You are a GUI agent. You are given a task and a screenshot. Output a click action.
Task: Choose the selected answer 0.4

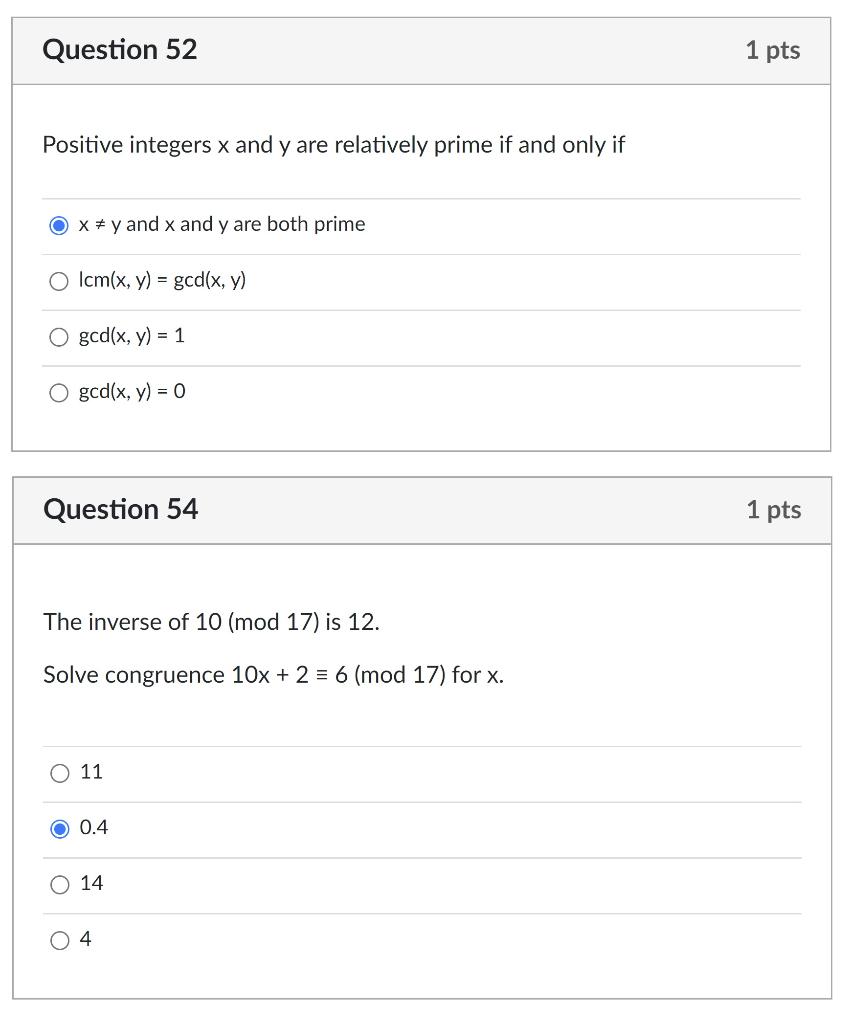click(x=59, y=828)
